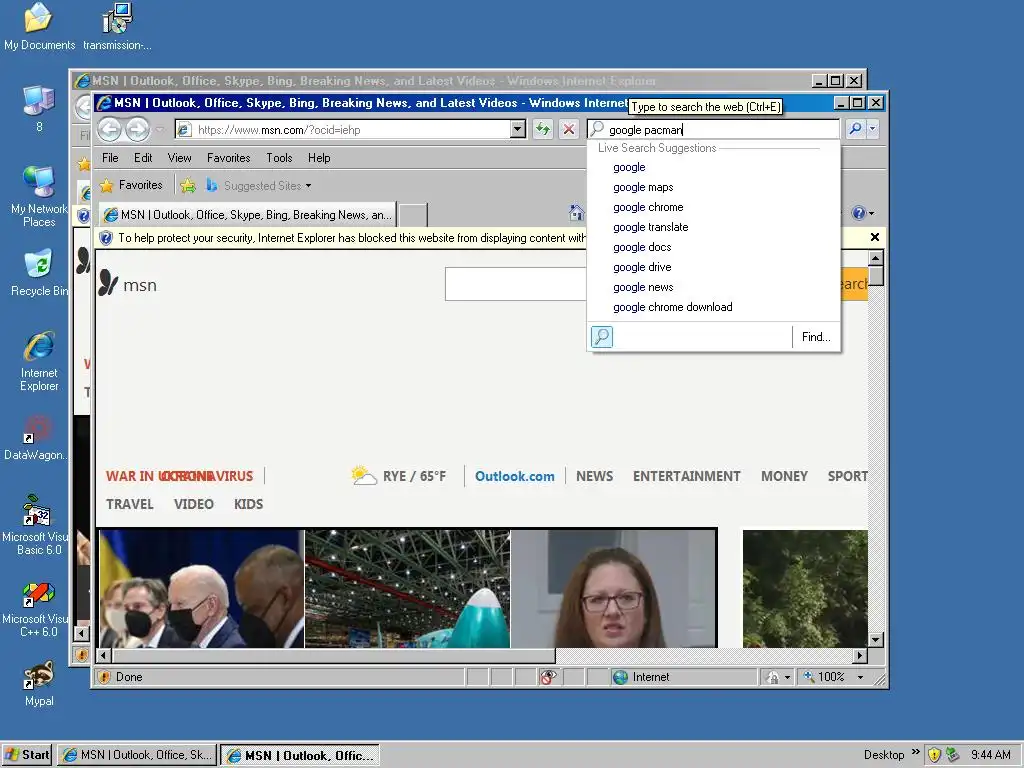
Task: Choose the 'google docs' suggestion
Action: (642, 248)
